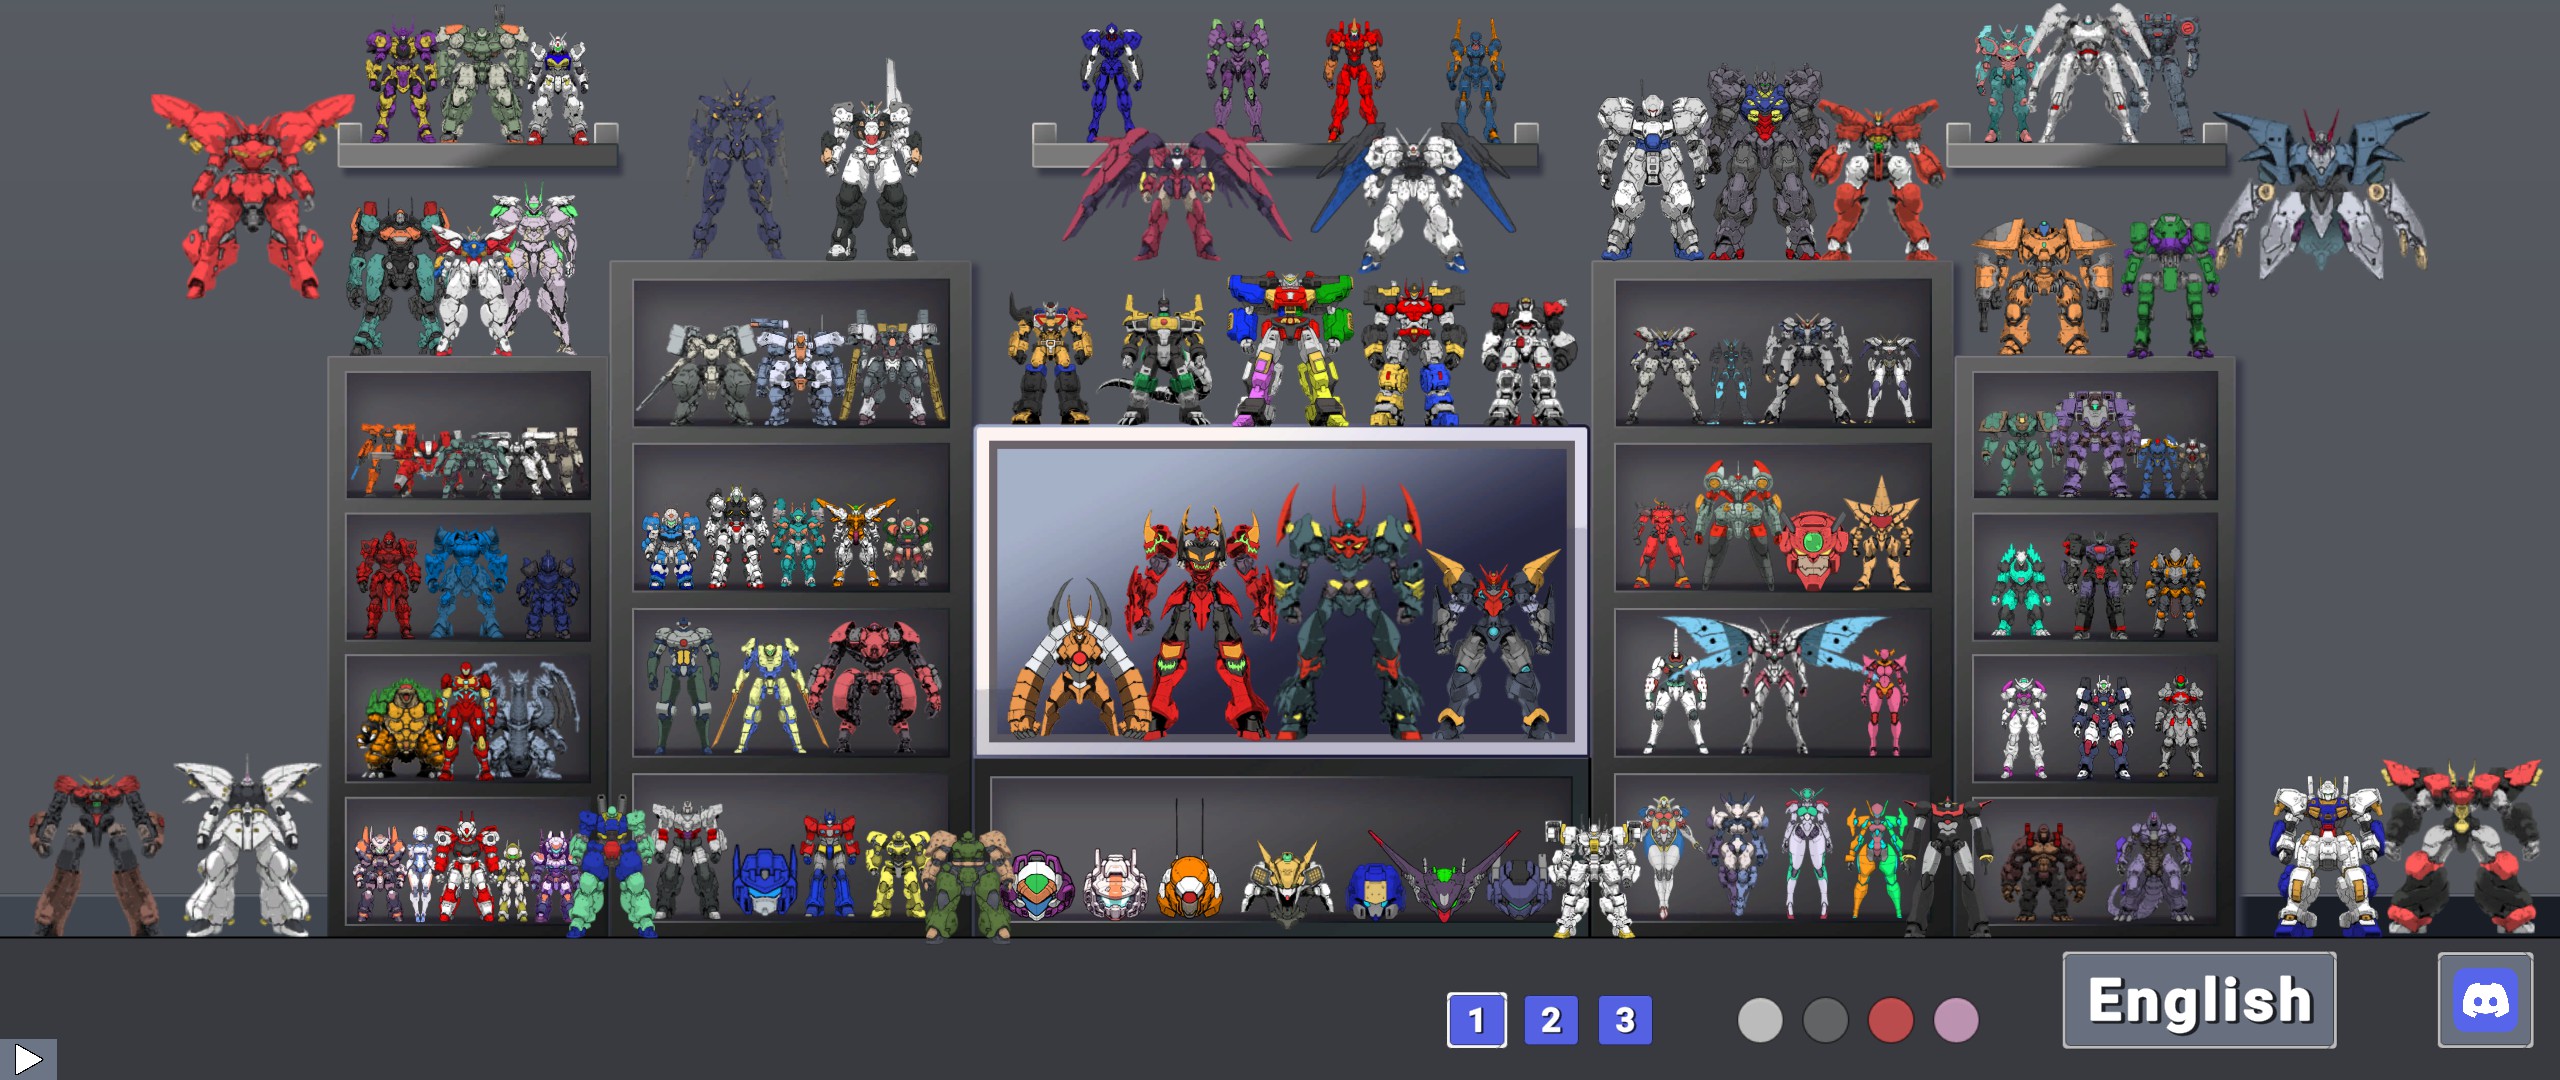Change language with the English button
This screenshot has width=2560, height=1080.
(2199, 1000)
